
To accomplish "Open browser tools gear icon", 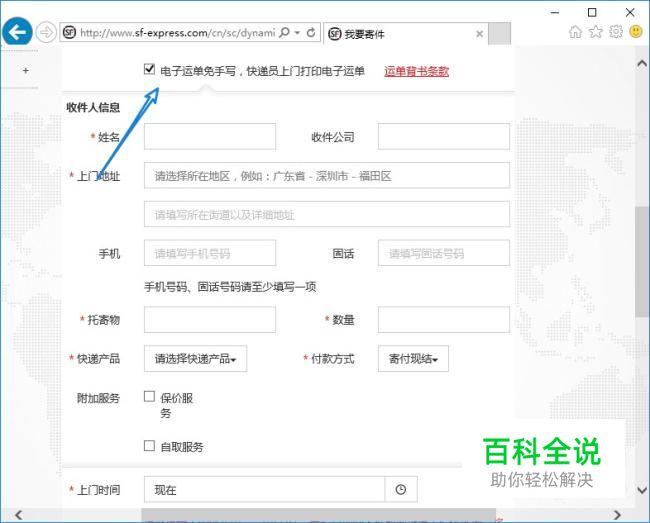I will point(616,31).
